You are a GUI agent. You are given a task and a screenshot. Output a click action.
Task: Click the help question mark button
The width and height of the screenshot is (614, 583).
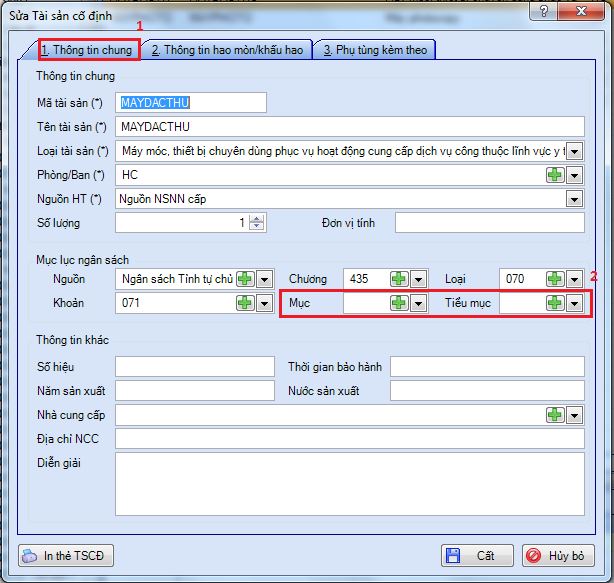pyautogui.click(x=544, y=11)
